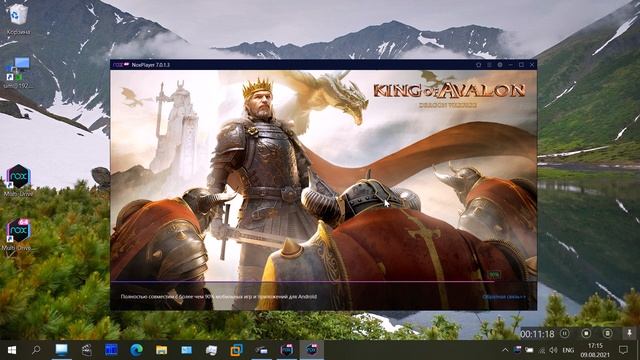Click the King of Avalon splash banner
The height and width of the screenshot is (360, 640).
pyautogui.click(x=323, y=176)
